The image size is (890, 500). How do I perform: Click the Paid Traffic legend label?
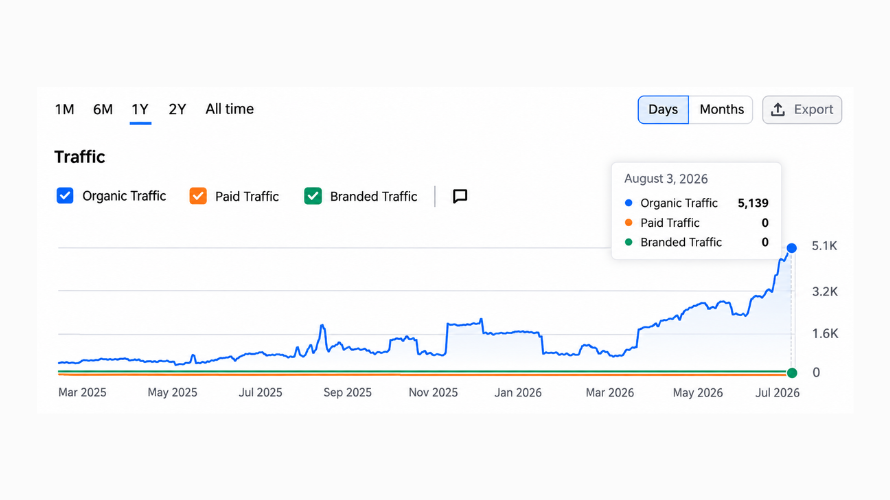tap(247, 196)
